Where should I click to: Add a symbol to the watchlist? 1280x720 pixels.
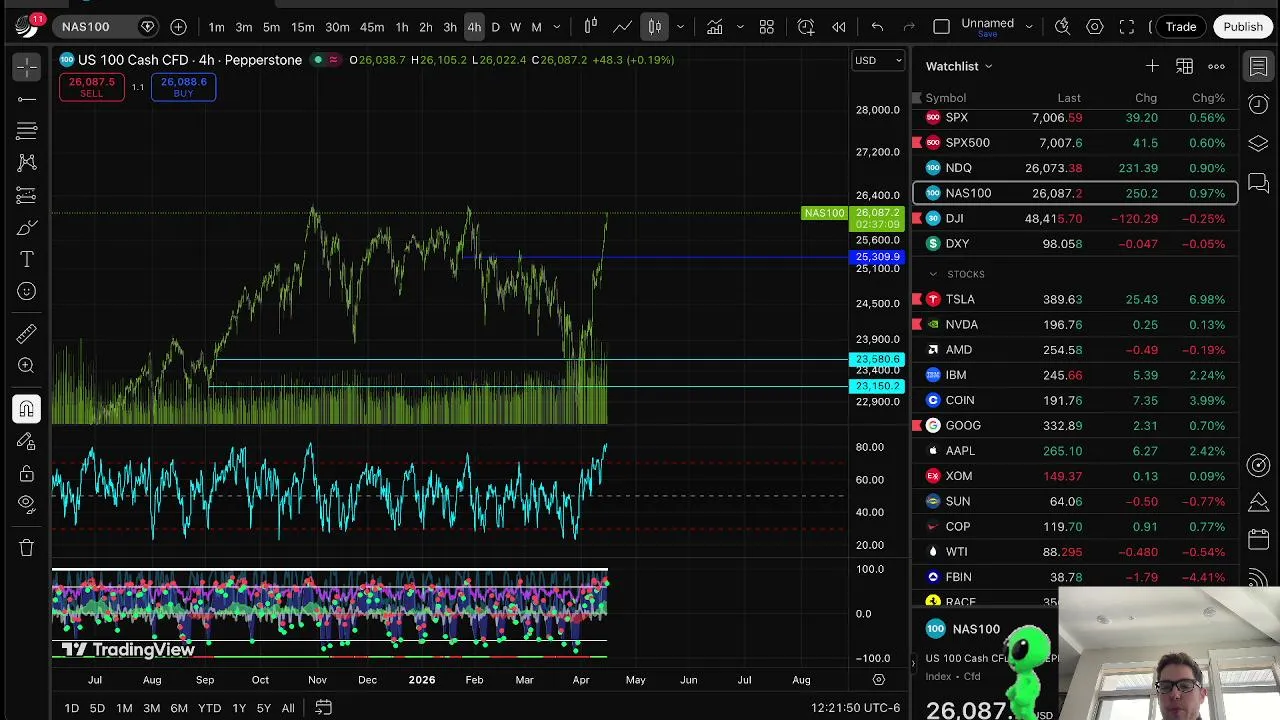point(1152,66)
